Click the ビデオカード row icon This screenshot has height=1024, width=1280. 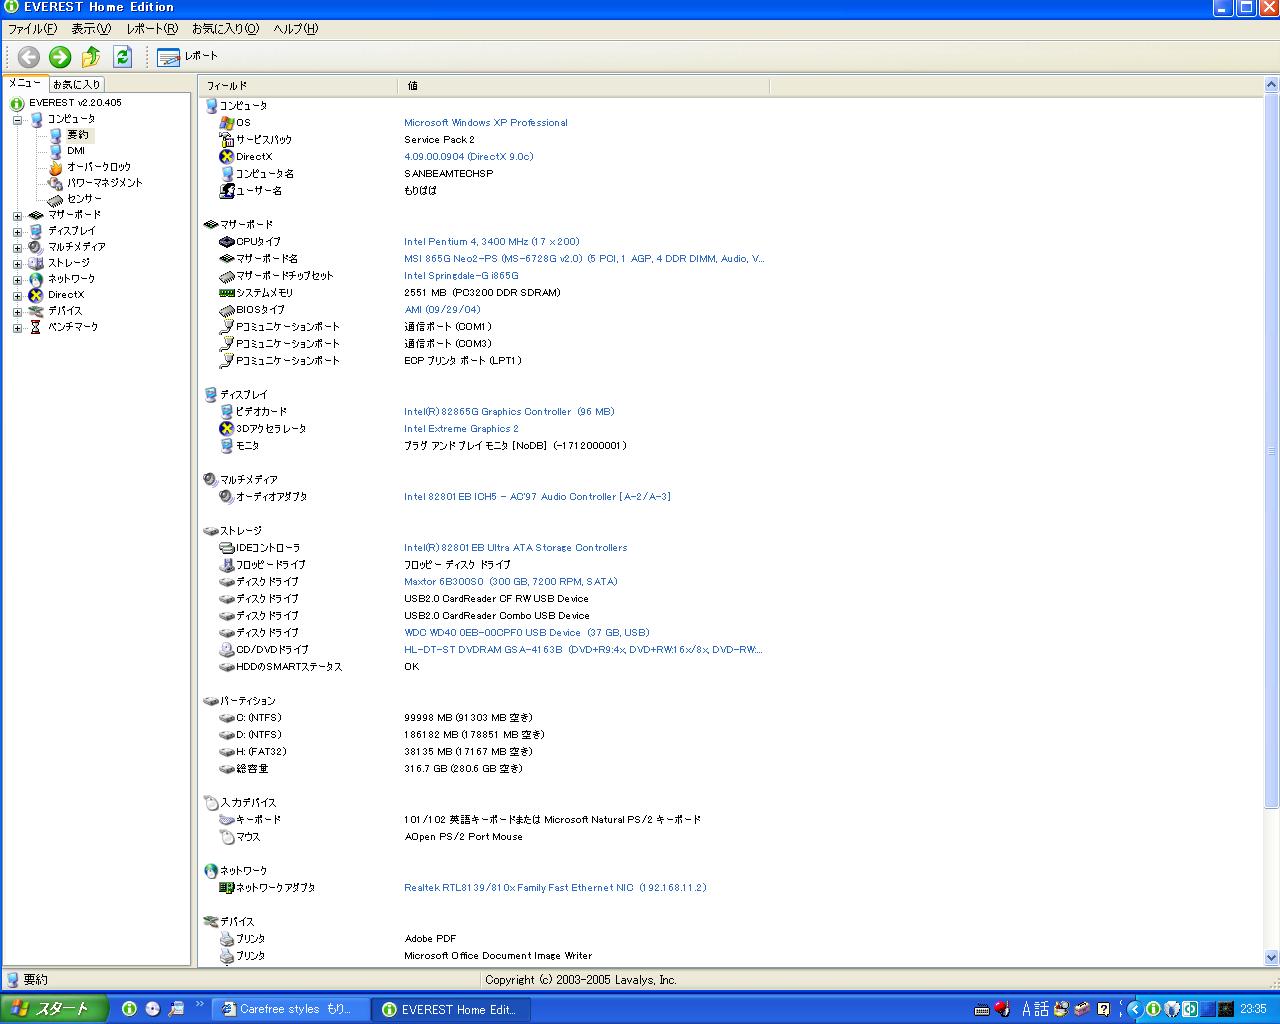[227, 412]
